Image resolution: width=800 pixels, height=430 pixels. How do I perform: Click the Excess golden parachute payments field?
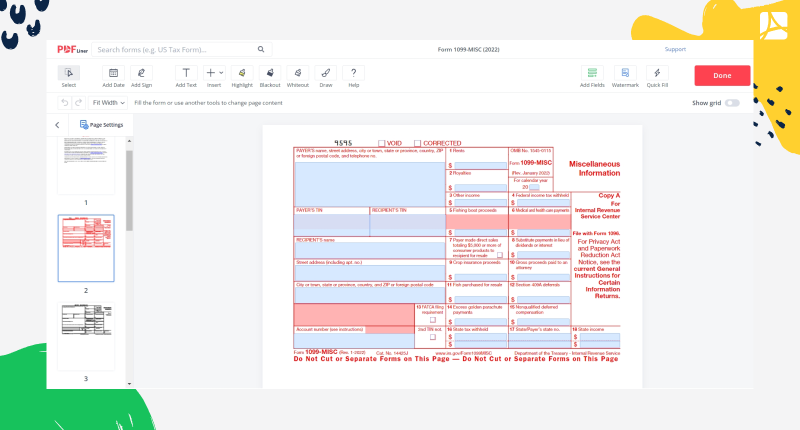click(481, 322)
